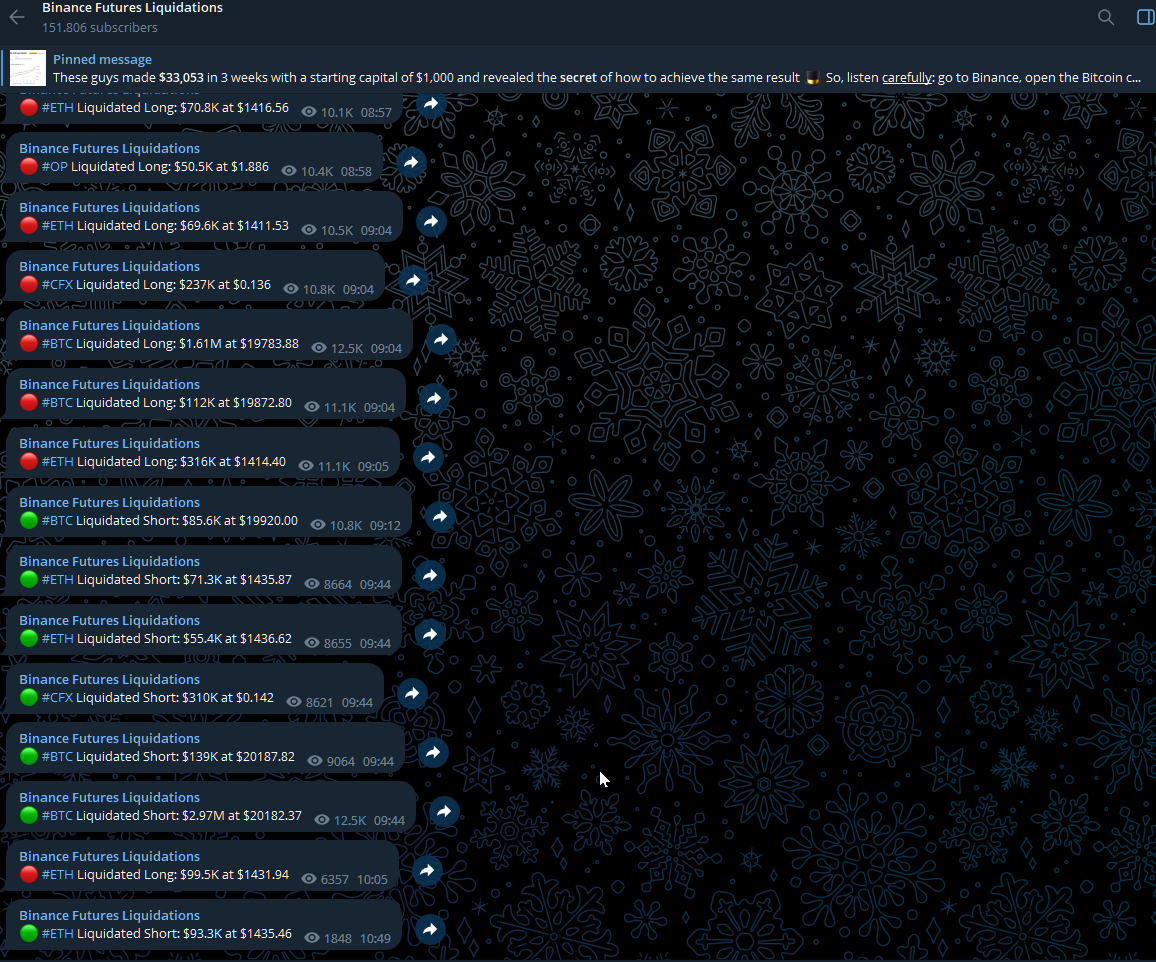Open #CFX hashtag in $0.136 message
1156x962 pixels.
58,285
